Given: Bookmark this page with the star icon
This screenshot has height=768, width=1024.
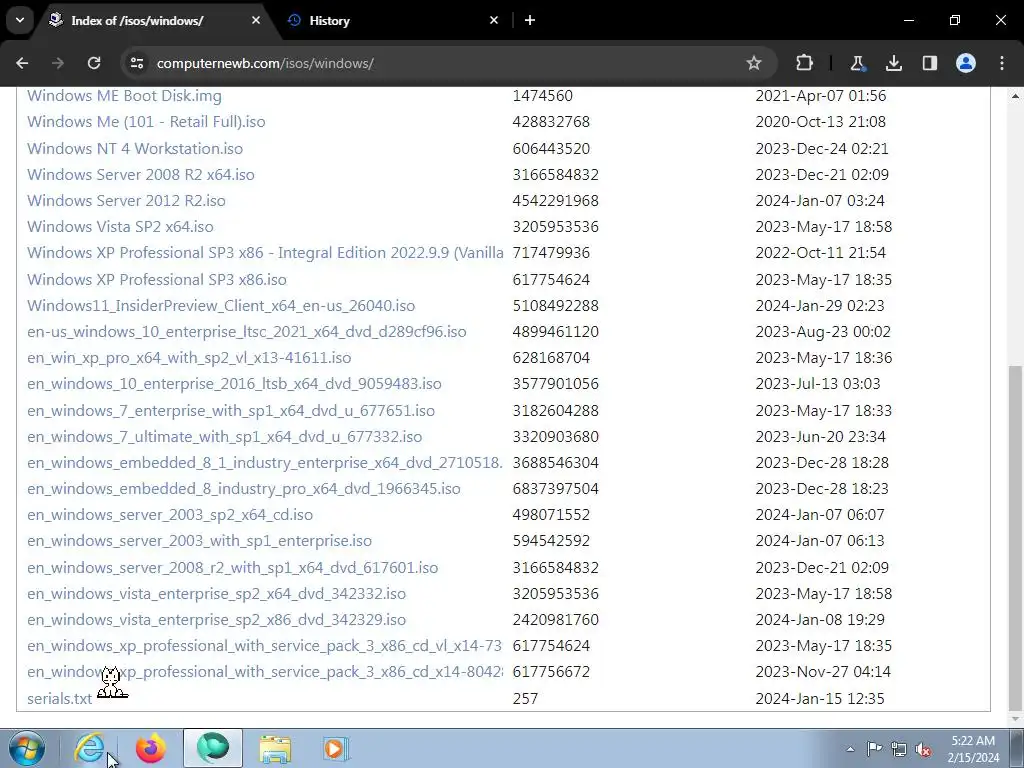Looking at the screenshot, I should [754, 63].
